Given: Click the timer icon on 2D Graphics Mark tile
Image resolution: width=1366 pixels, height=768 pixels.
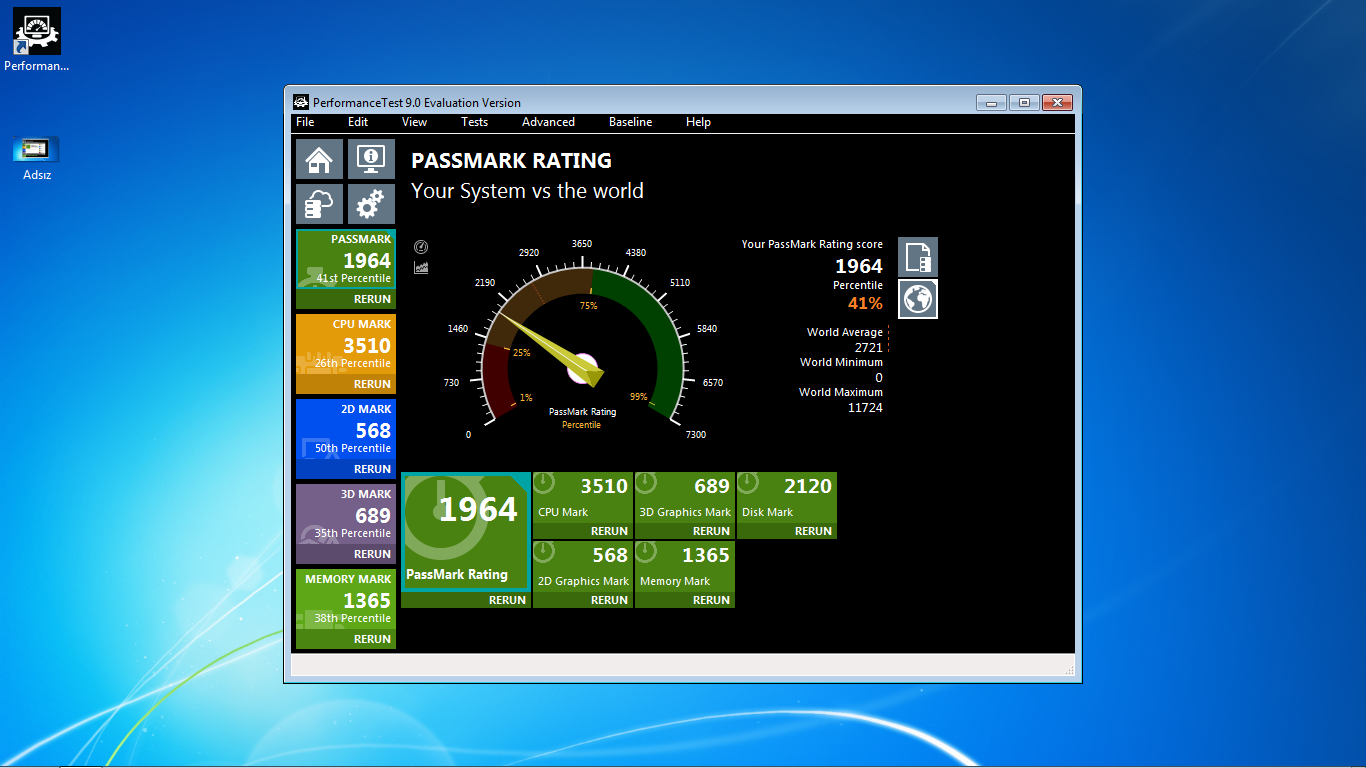Looking at the screenshot, I should click(545, 552).
